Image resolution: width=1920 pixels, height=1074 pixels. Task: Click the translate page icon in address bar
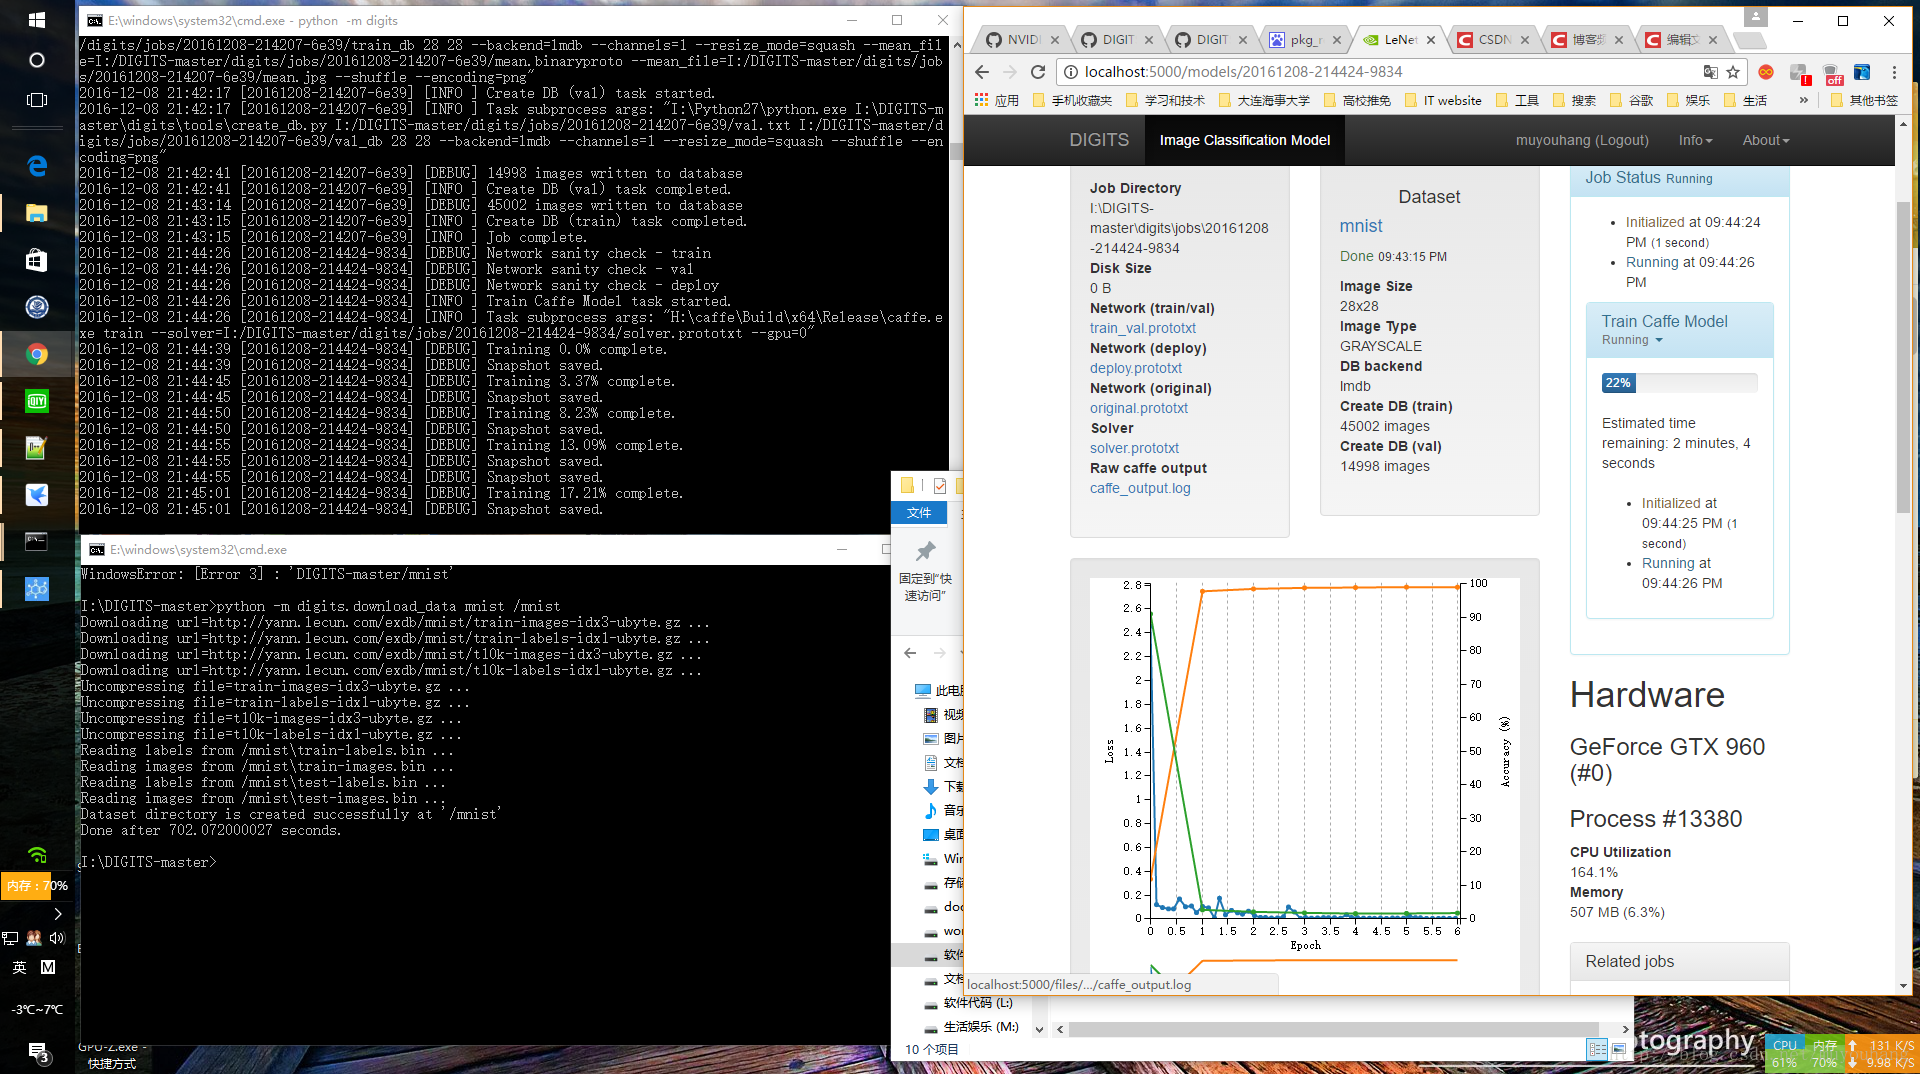click(1710, 72)
